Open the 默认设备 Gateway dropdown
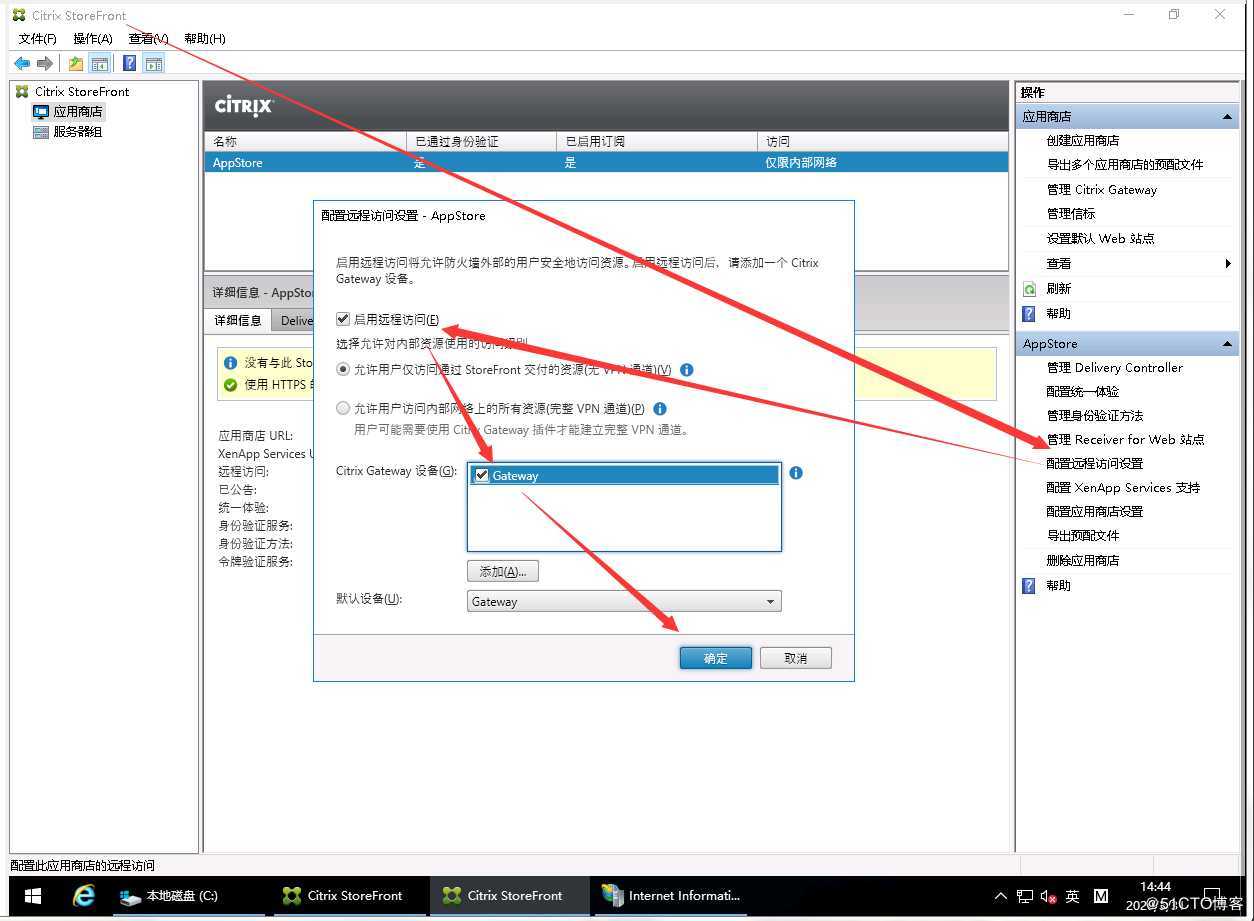The image size is (1254, 921). 624,602
